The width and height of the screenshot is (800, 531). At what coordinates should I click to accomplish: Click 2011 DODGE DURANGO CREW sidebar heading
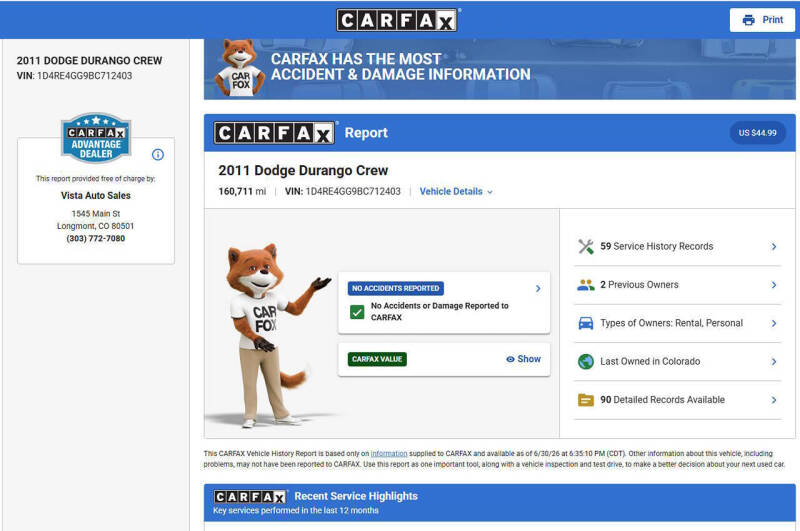point(89,61)
